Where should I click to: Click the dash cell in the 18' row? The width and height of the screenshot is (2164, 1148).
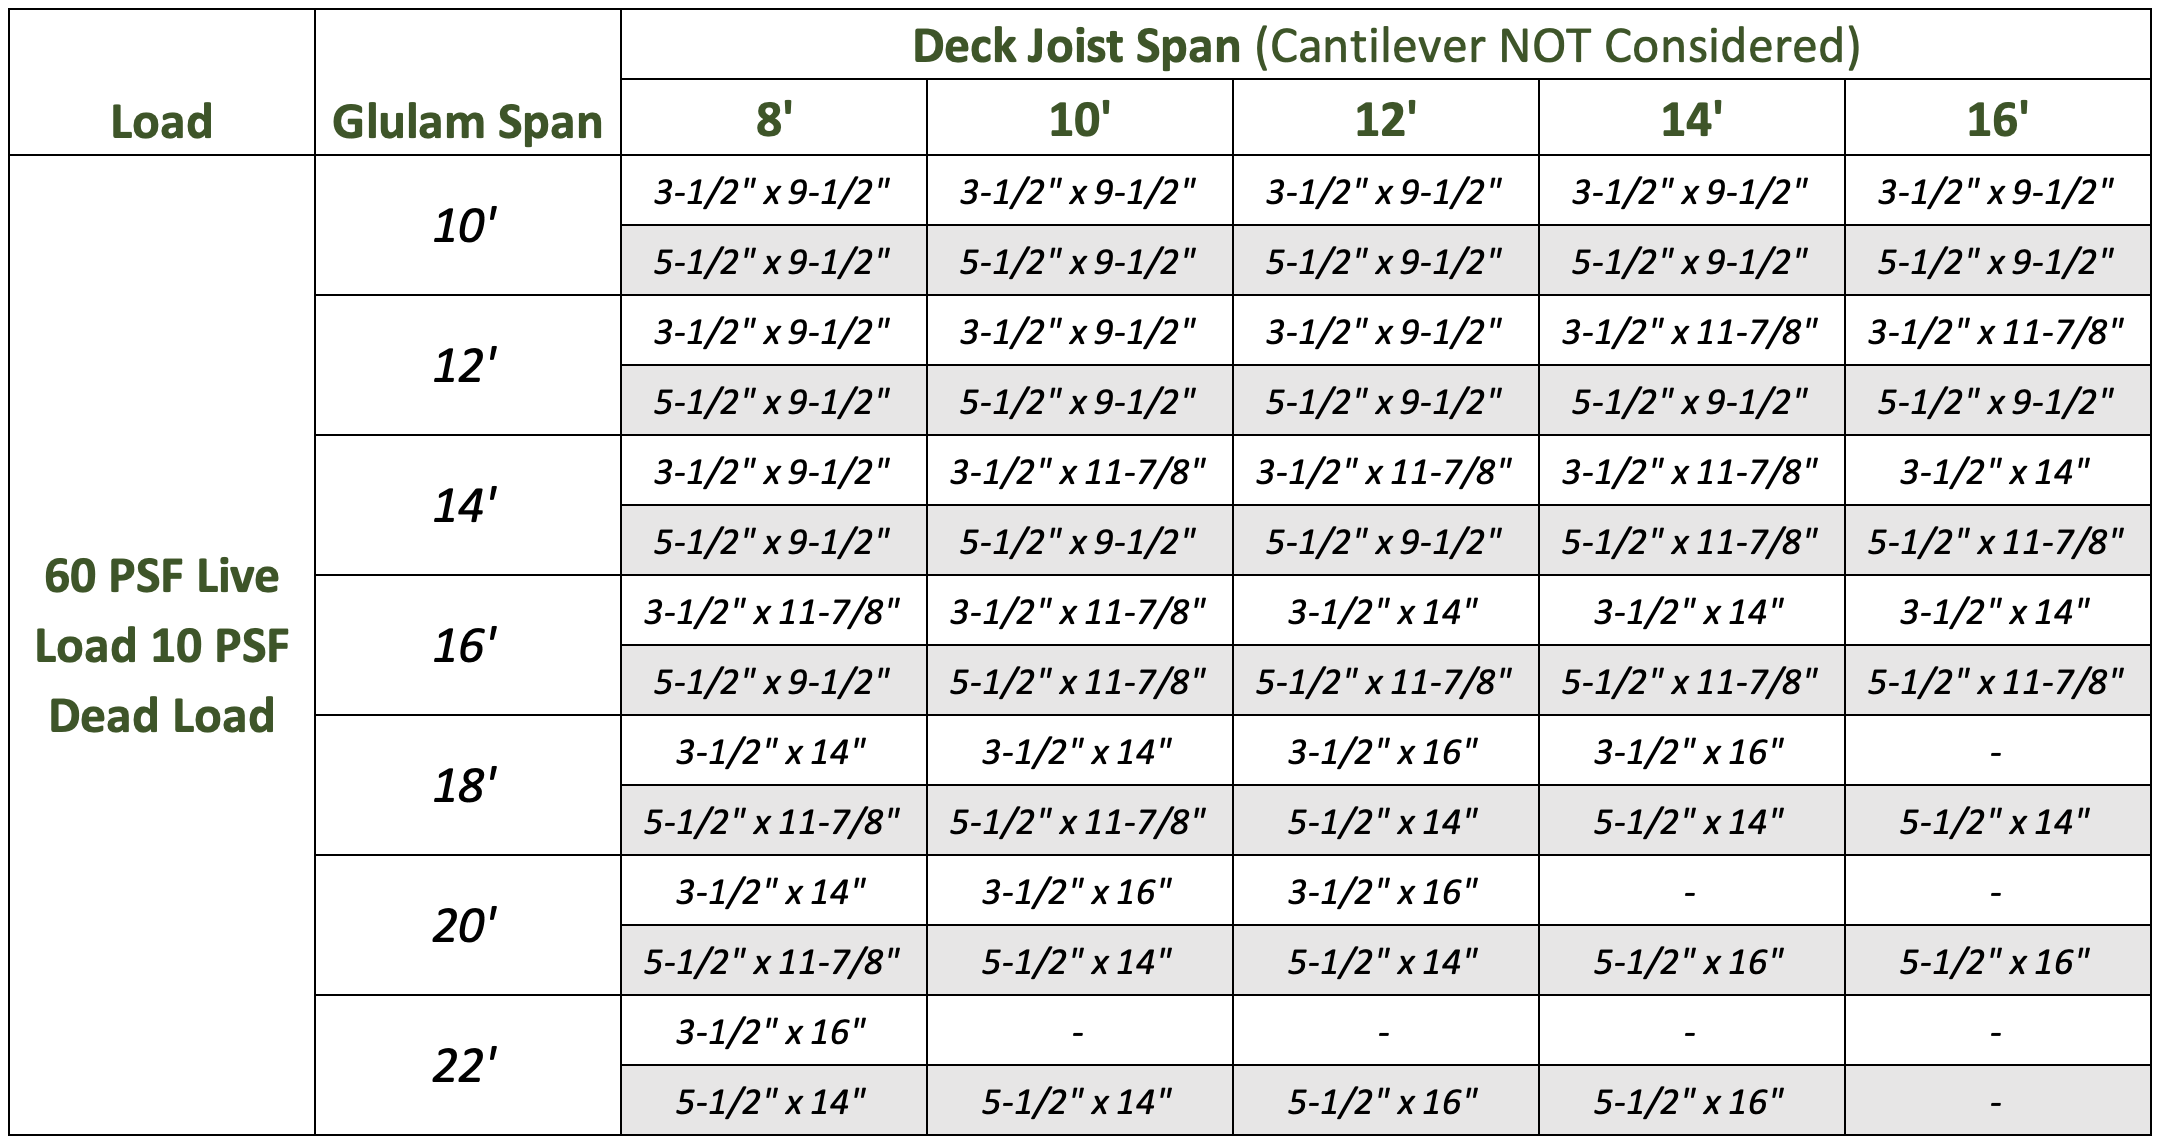click(x=1996, y=752)
